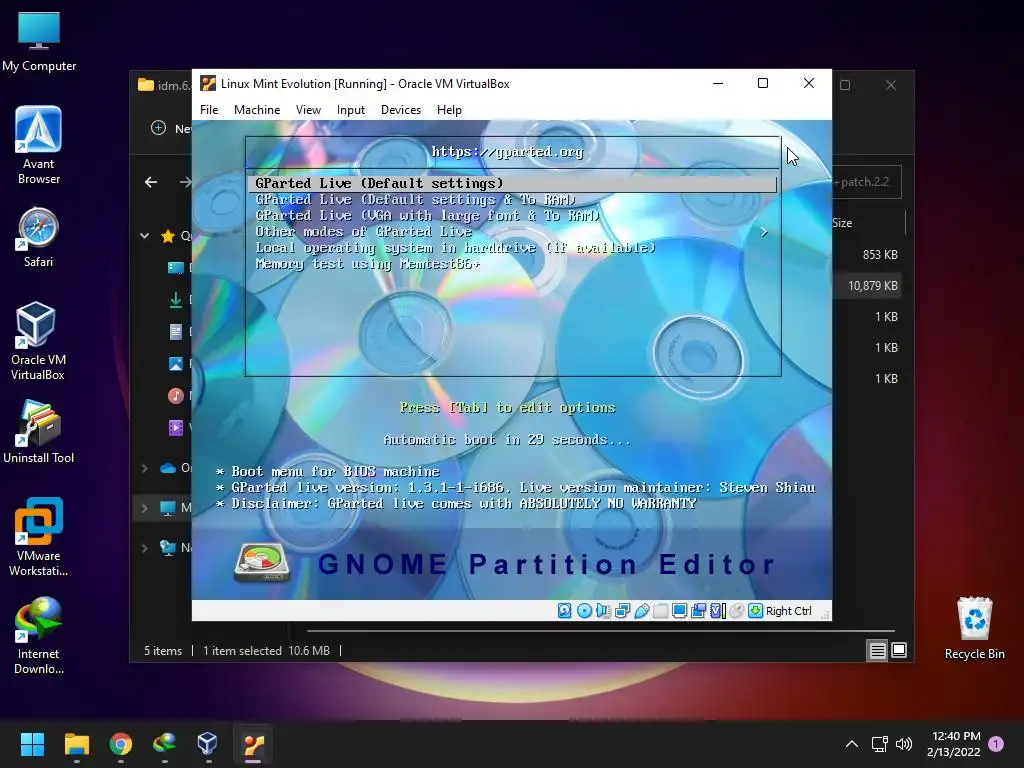
Task: Click the Size column header in Explorer
Action: click(842, 223)
